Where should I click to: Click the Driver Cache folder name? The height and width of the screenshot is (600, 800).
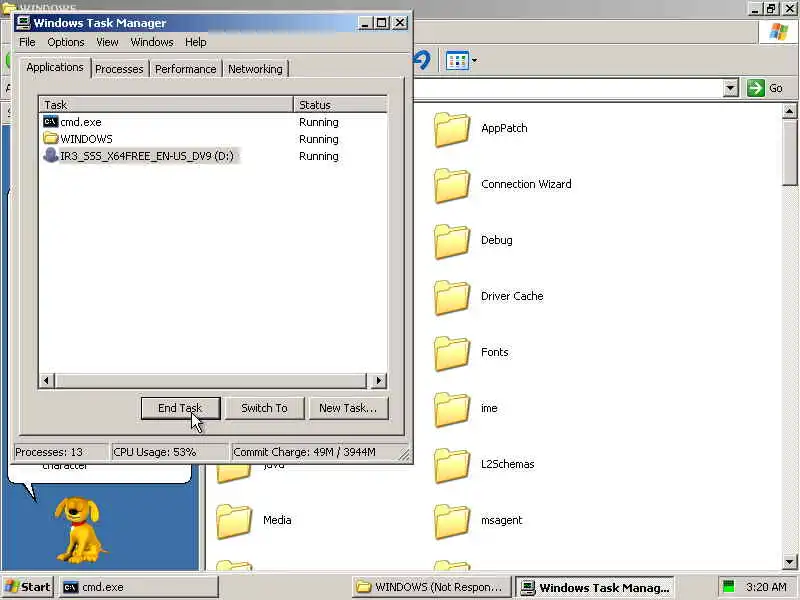coord(512,296)
